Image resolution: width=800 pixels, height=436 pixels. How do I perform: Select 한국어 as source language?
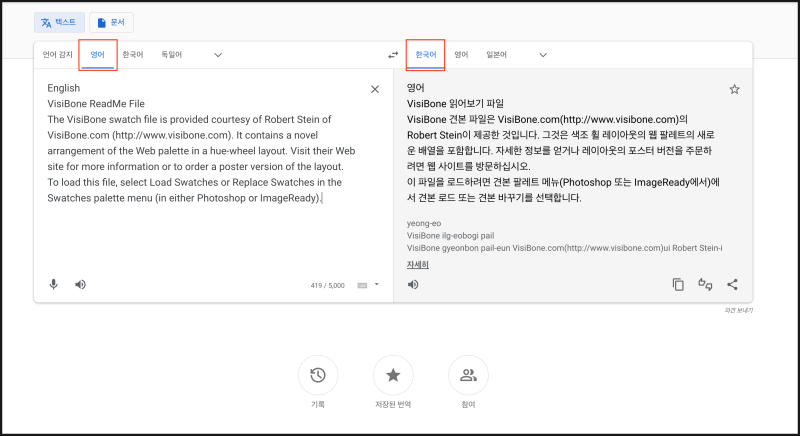tap(133, 55)
